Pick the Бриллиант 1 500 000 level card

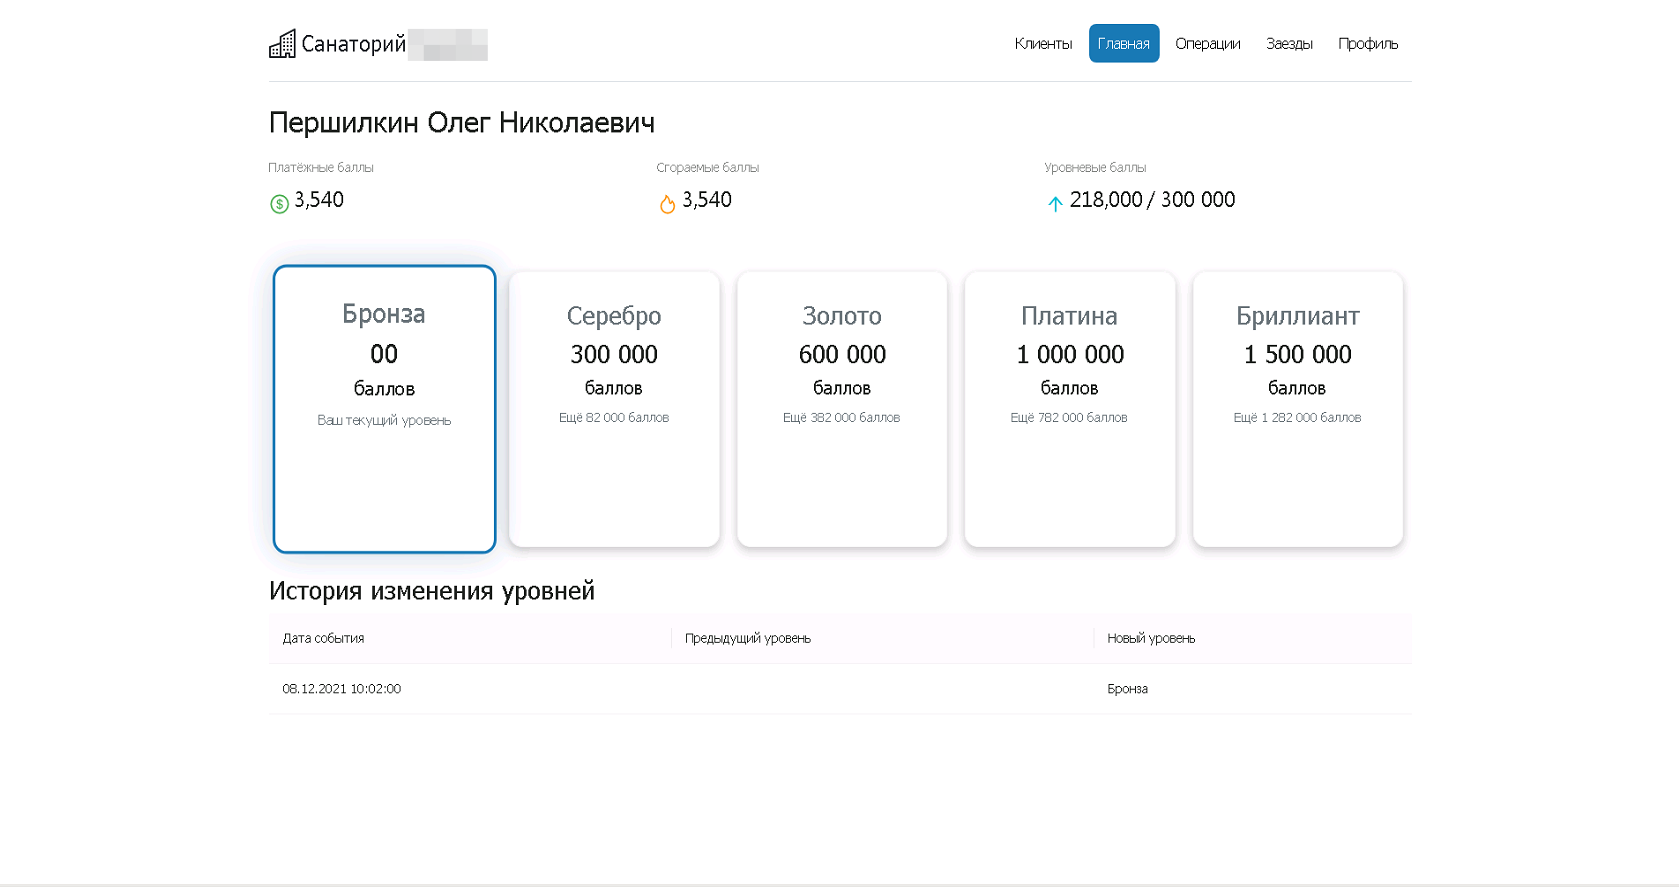(x=1297, y=408)
